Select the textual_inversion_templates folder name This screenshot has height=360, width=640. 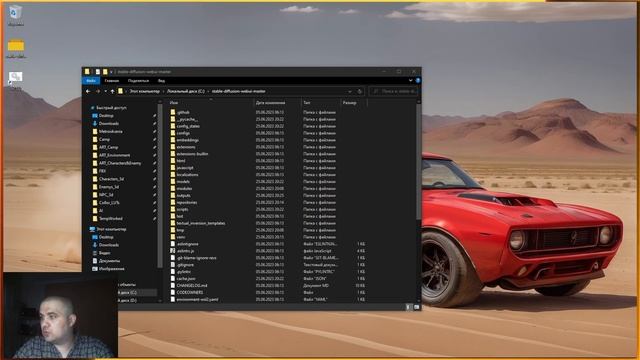point(201,223)
